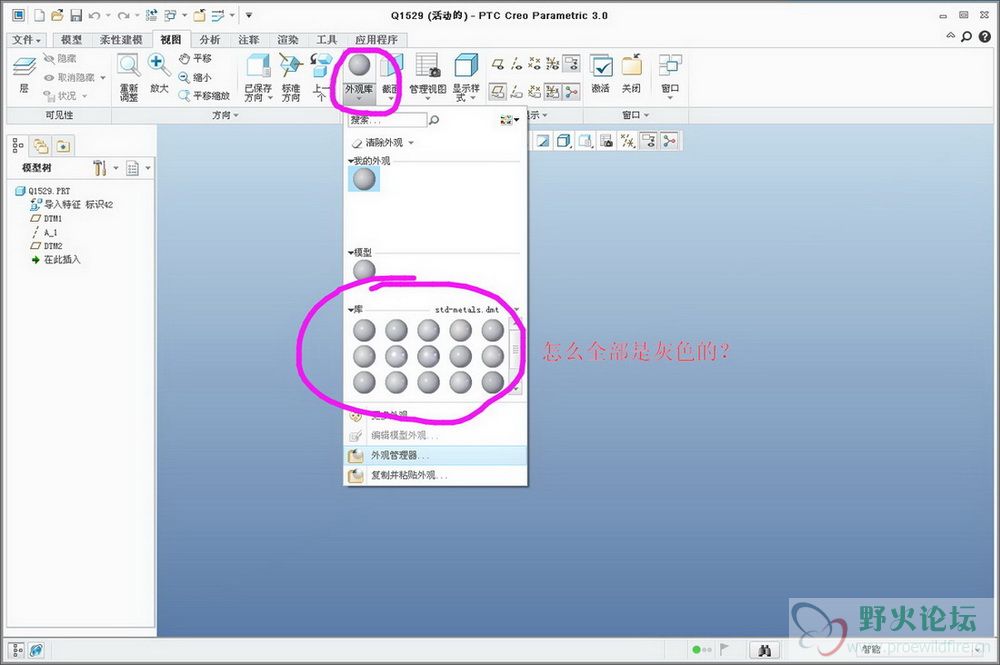Click the search magnifier in appearance panel
1000x665 pixels.
pyautogui.click(x=434, y=119)
